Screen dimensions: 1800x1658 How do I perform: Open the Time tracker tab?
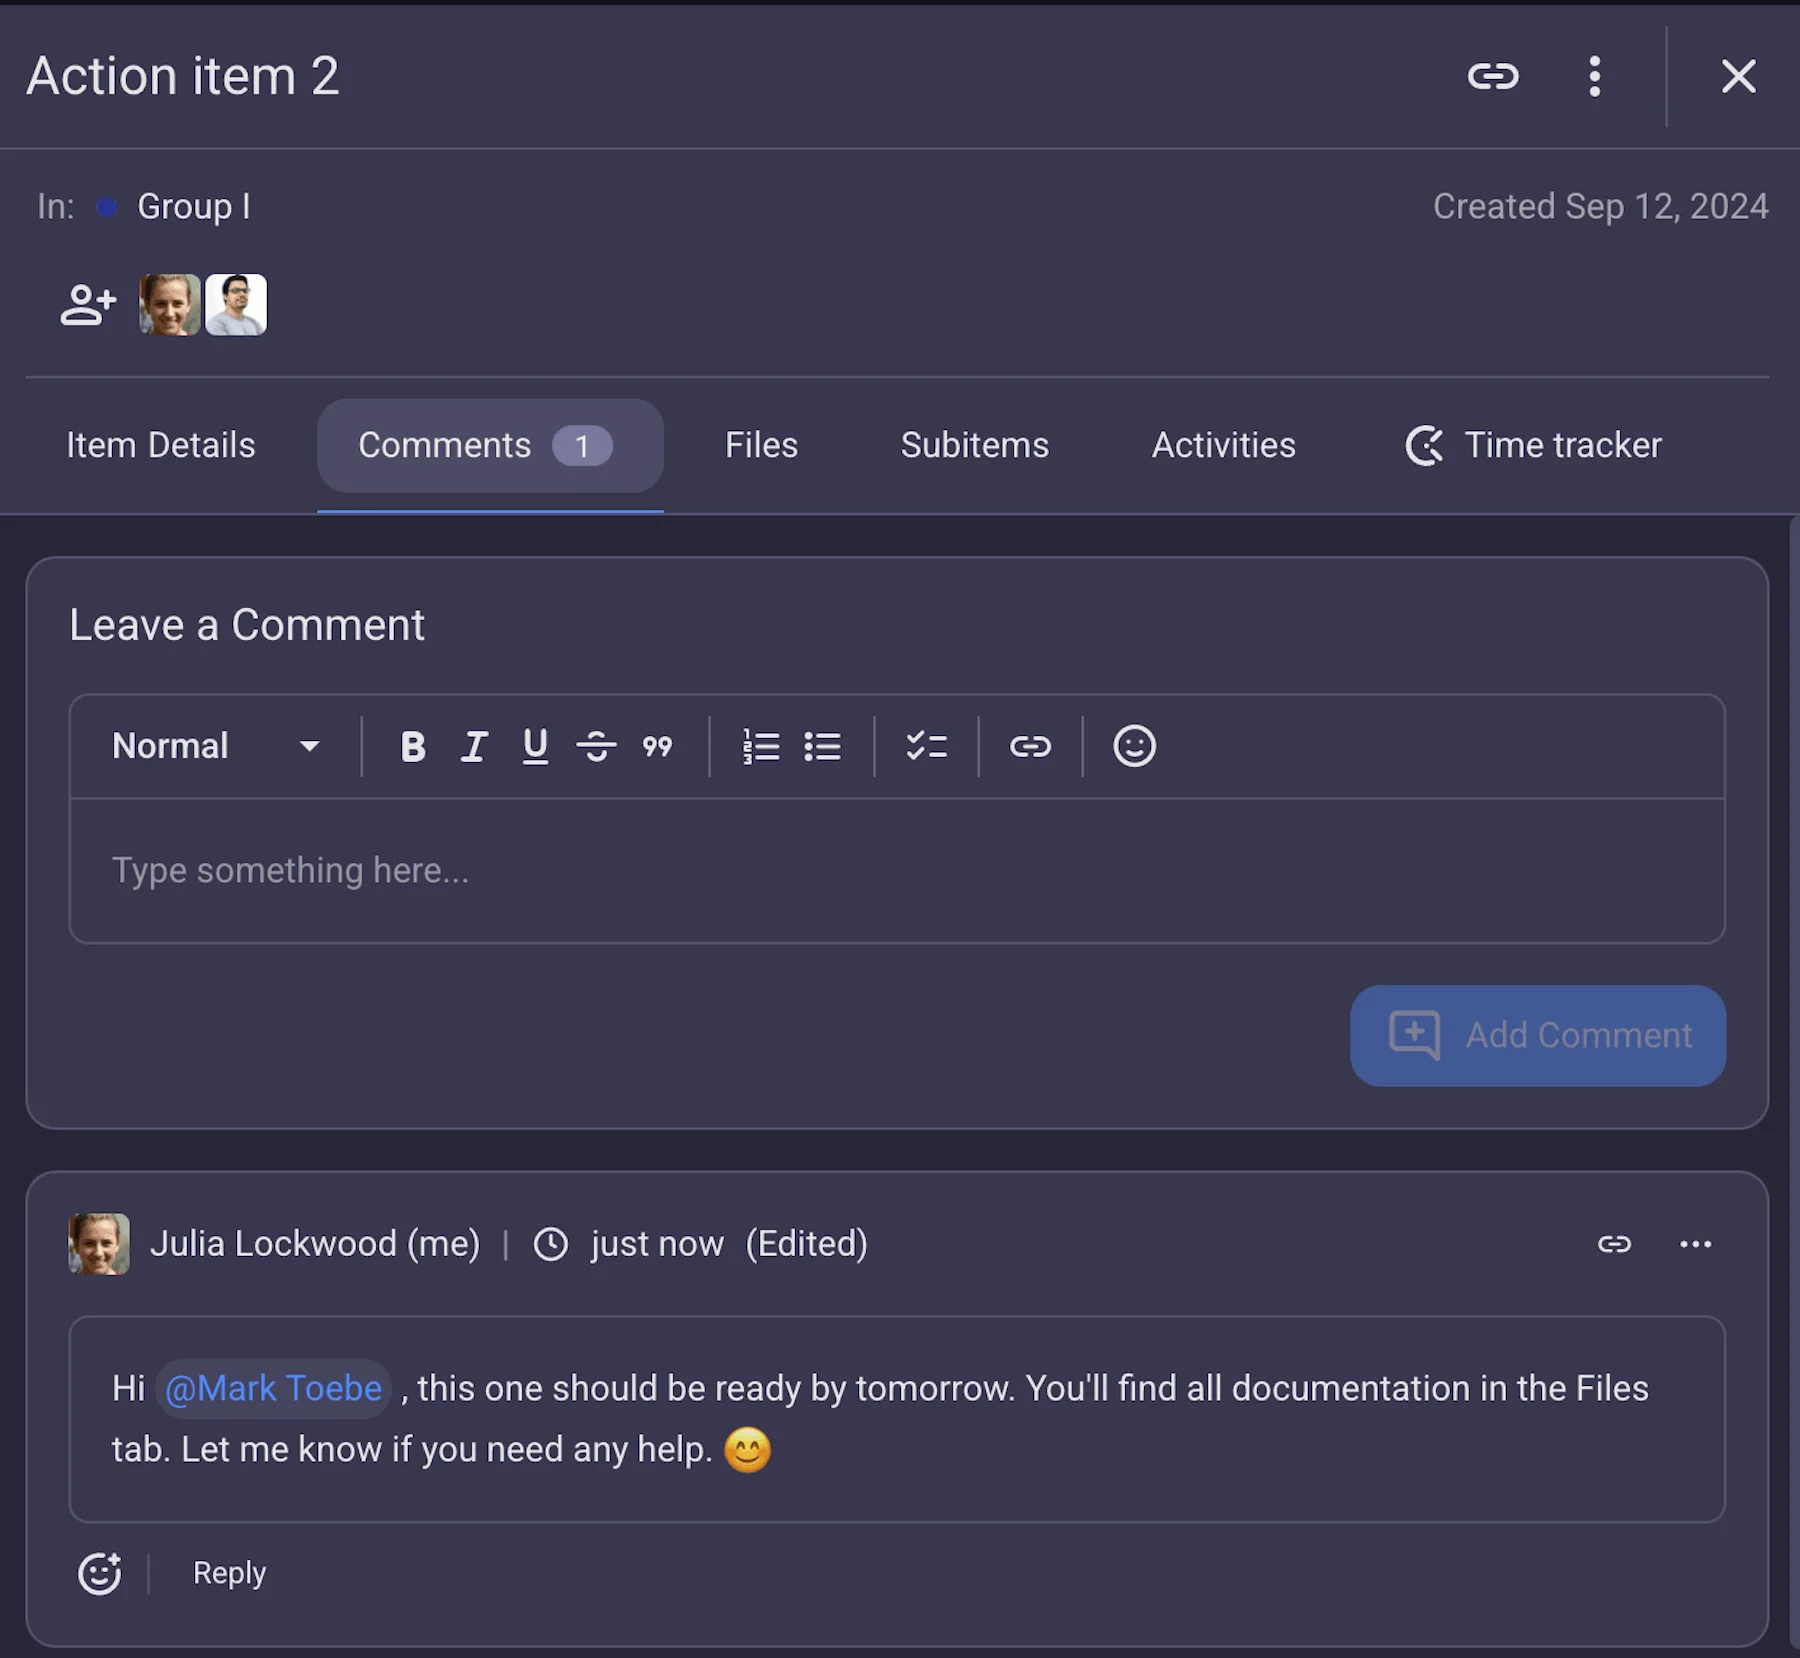(x=1533, y=445)
